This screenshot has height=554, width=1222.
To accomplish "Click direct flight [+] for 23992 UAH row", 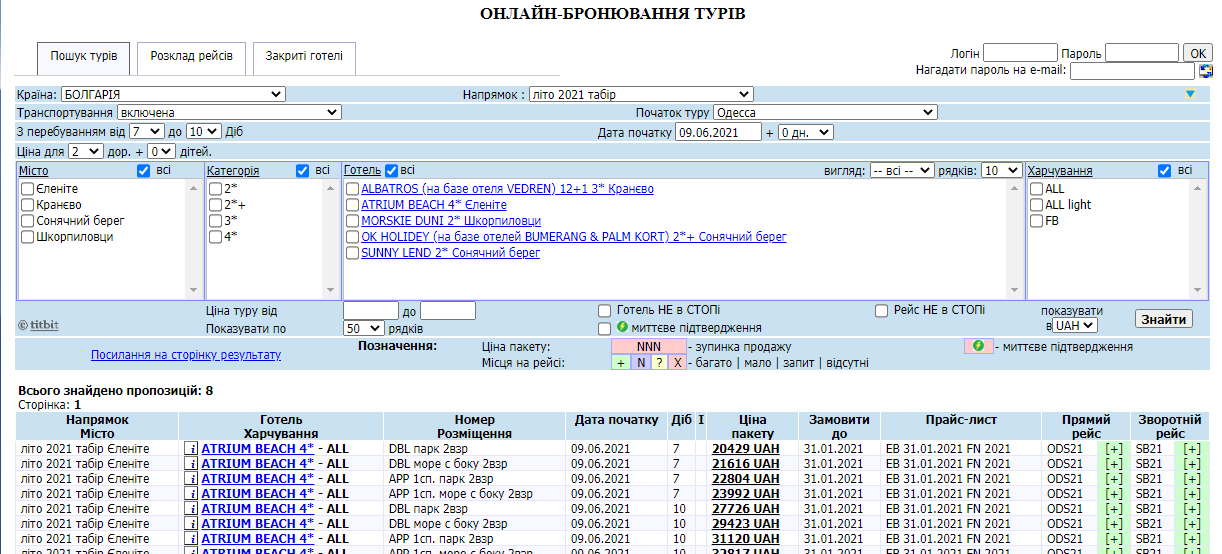I will tap(1114, 494).
